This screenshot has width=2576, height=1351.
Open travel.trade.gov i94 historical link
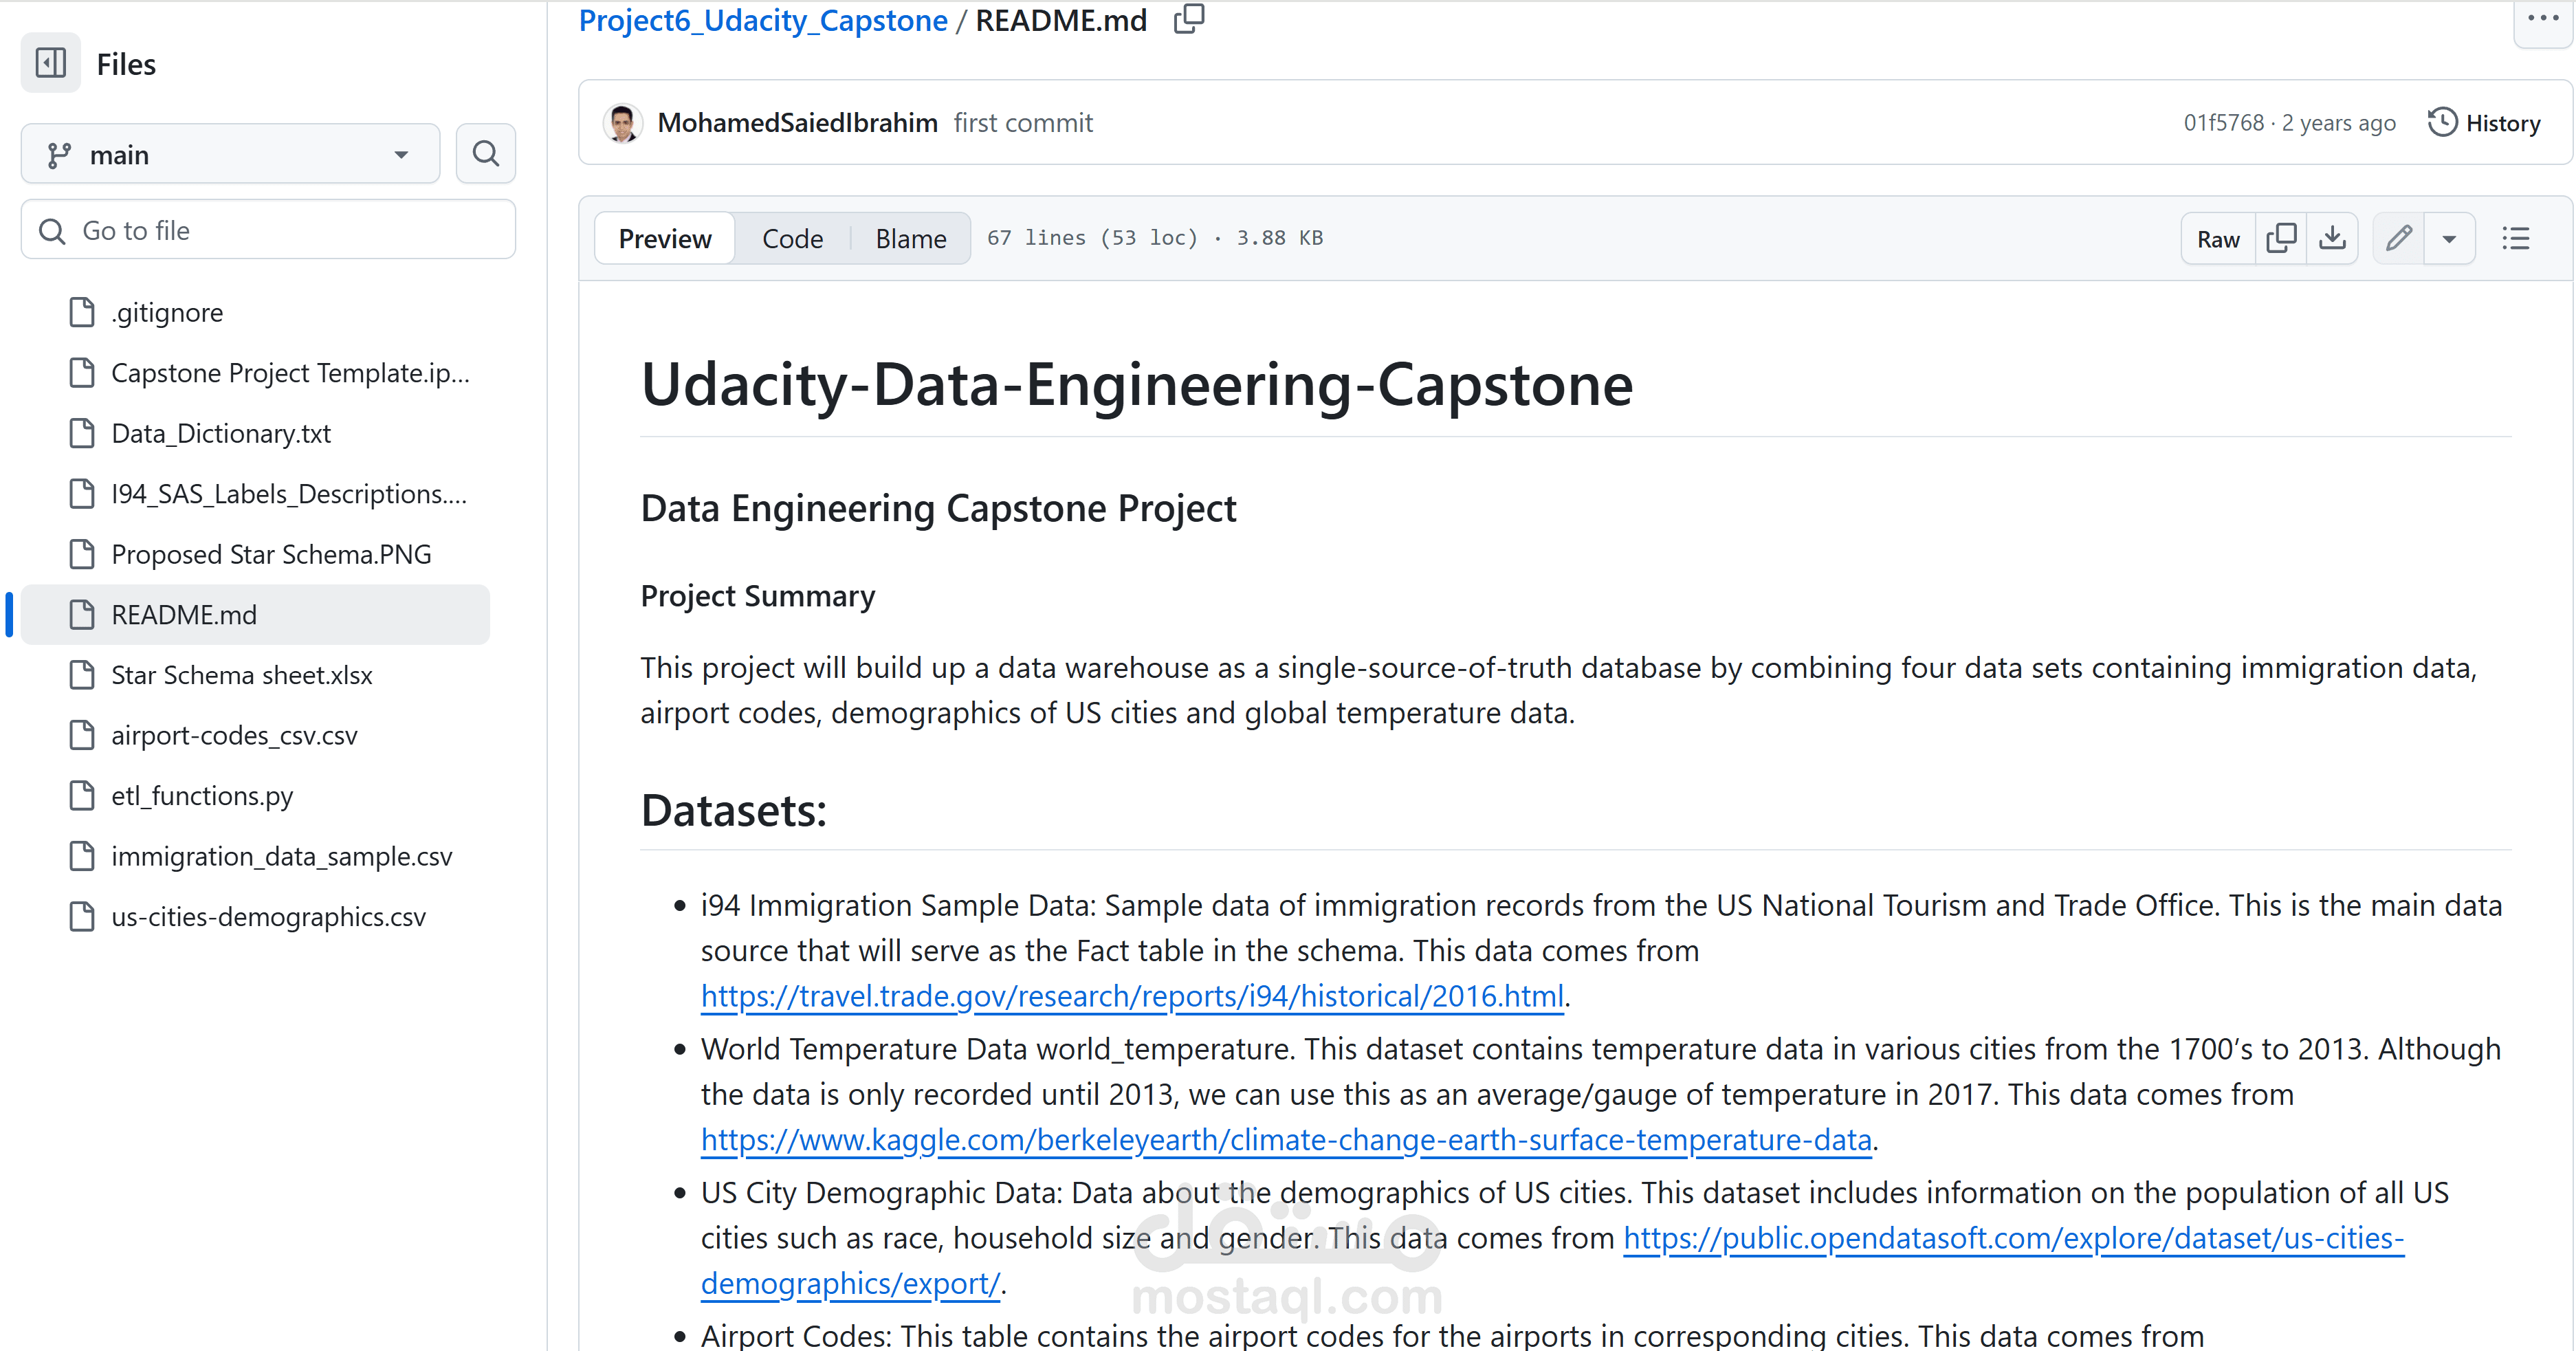point(1132,996)
